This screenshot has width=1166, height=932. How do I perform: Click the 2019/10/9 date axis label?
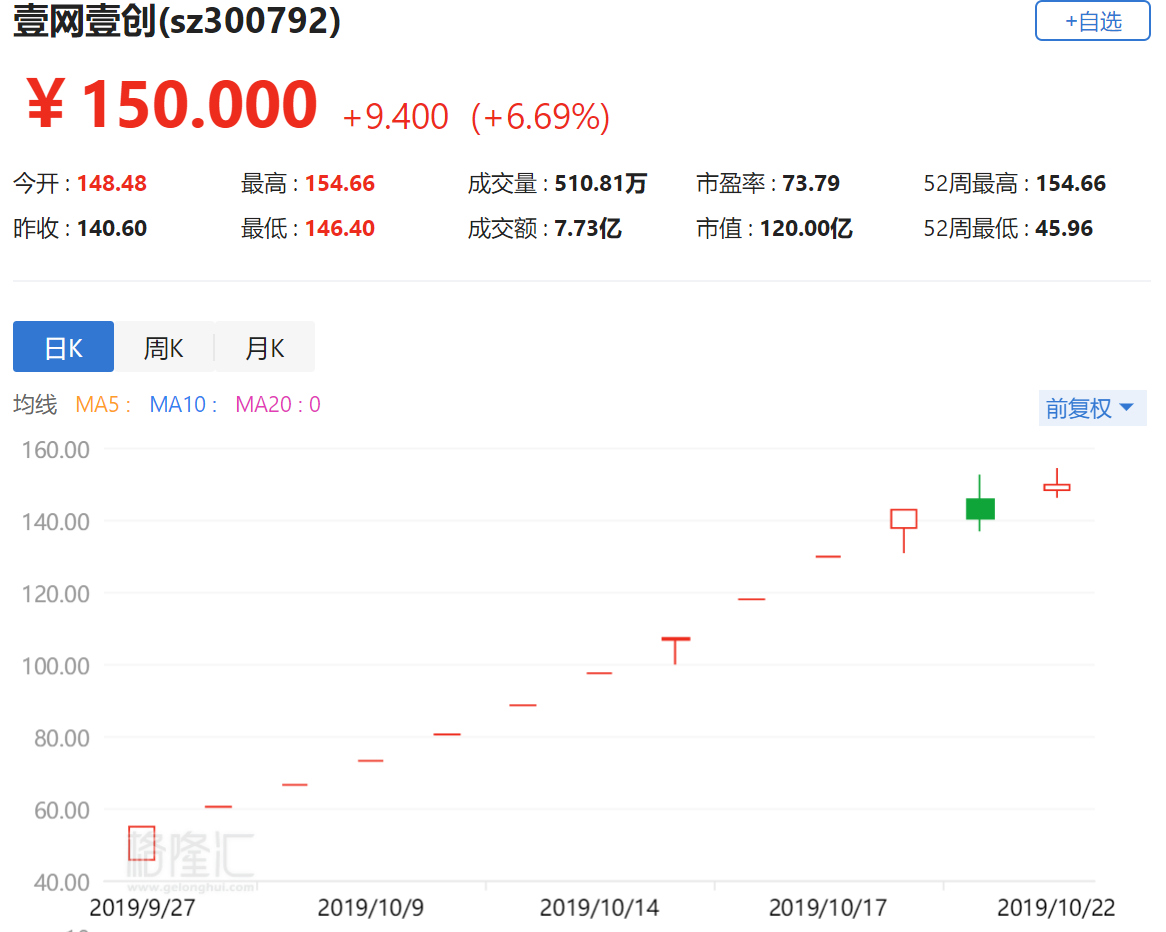pos(370,907)
